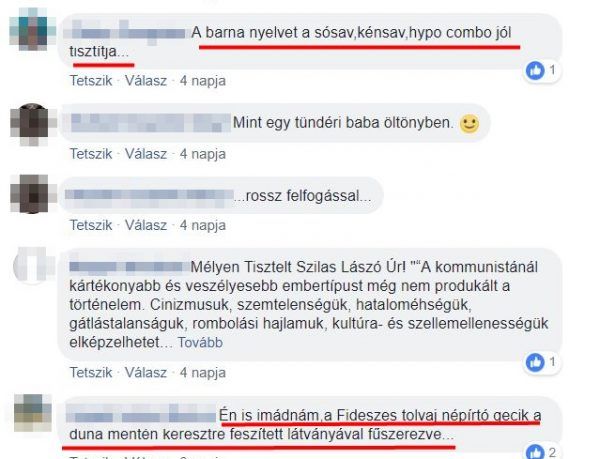Viewport: 600px width, 459px height.
Task: Open blurred author name of rossz felfogással comment
Action: [x=149, y=195]
